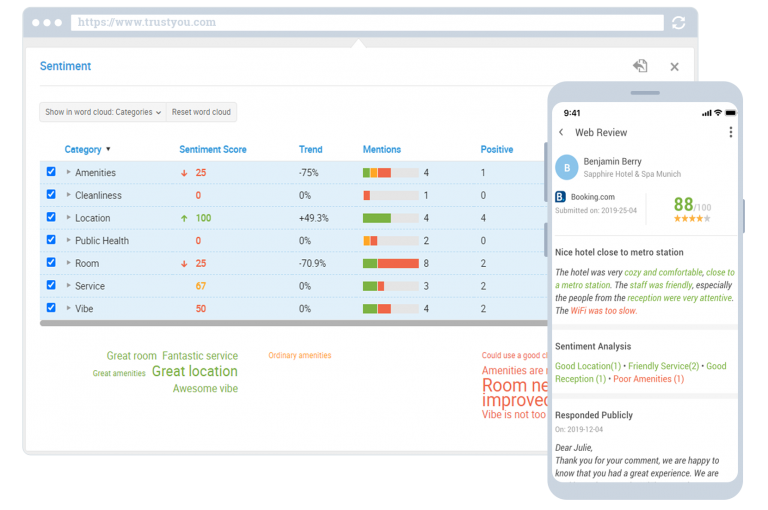Click the Reset word cloud button
Viewport: 768px width, 510px height.
click(x=201, y=112)
